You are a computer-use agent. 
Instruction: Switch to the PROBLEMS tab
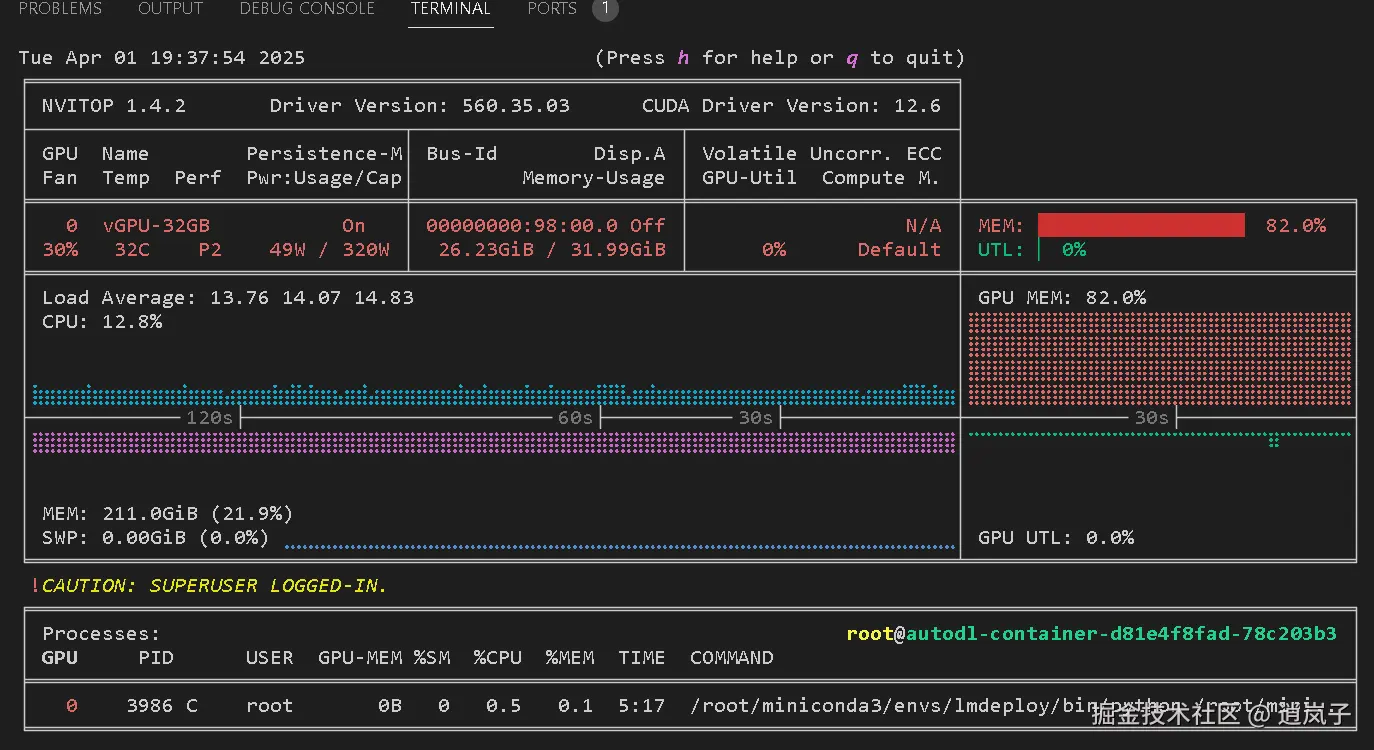(60, 9)
